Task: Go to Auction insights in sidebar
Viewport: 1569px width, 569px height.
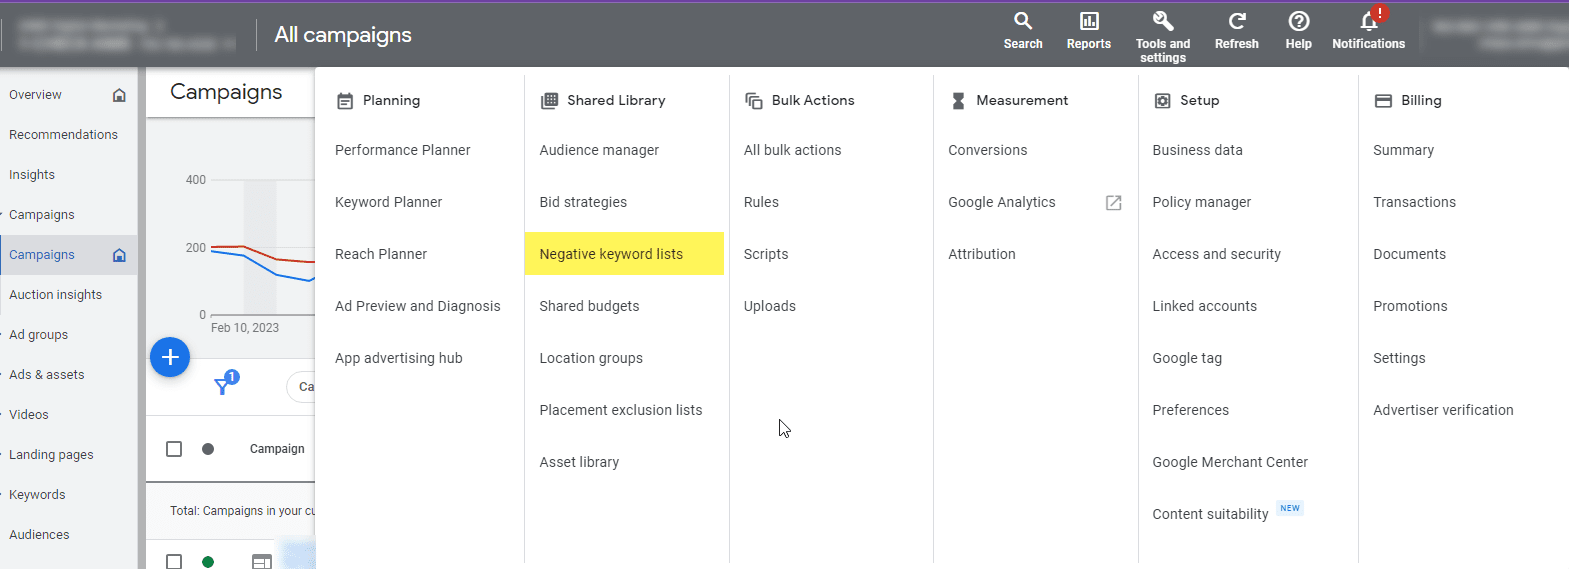Action: [55, 295]
